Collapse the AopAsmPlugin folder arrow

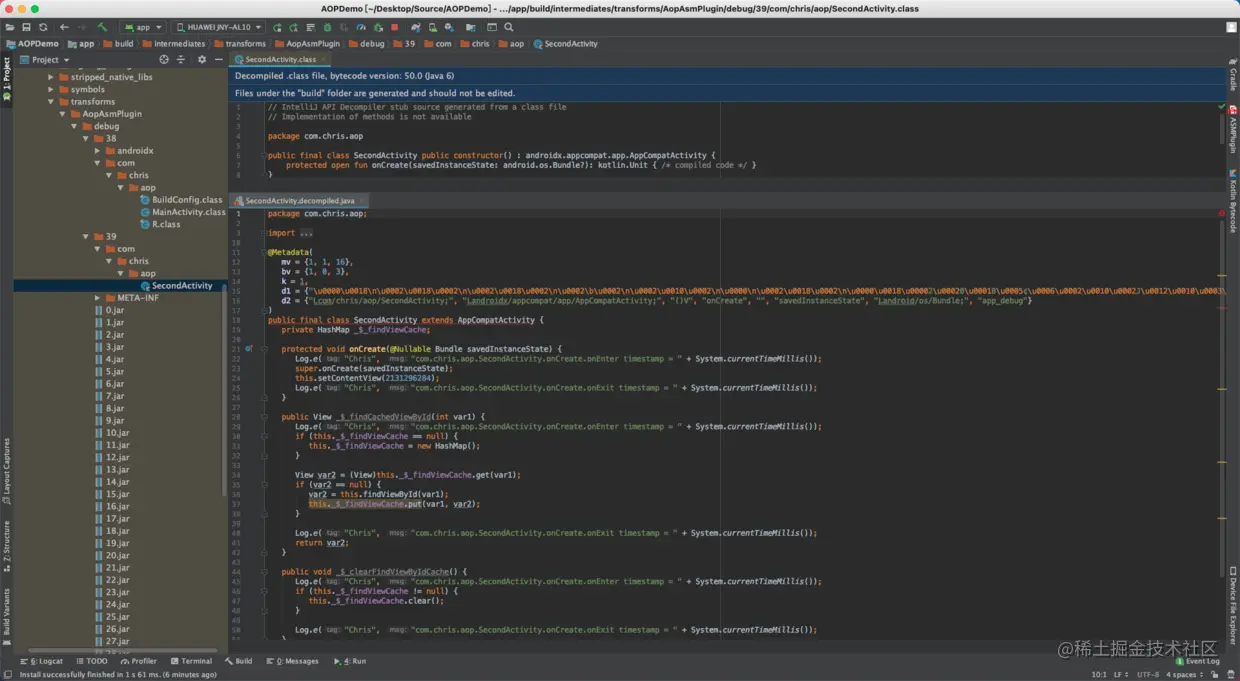63,114
